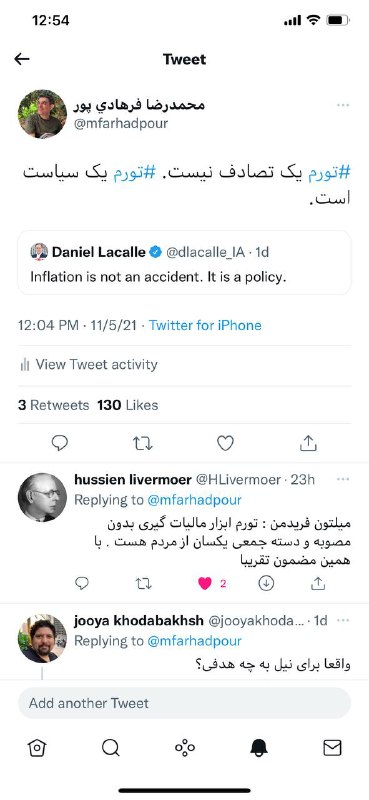This screenshot has height=800, width=369.
Task: Unlike hussien livermoer's reply
Action: click(x=205, y=584)
